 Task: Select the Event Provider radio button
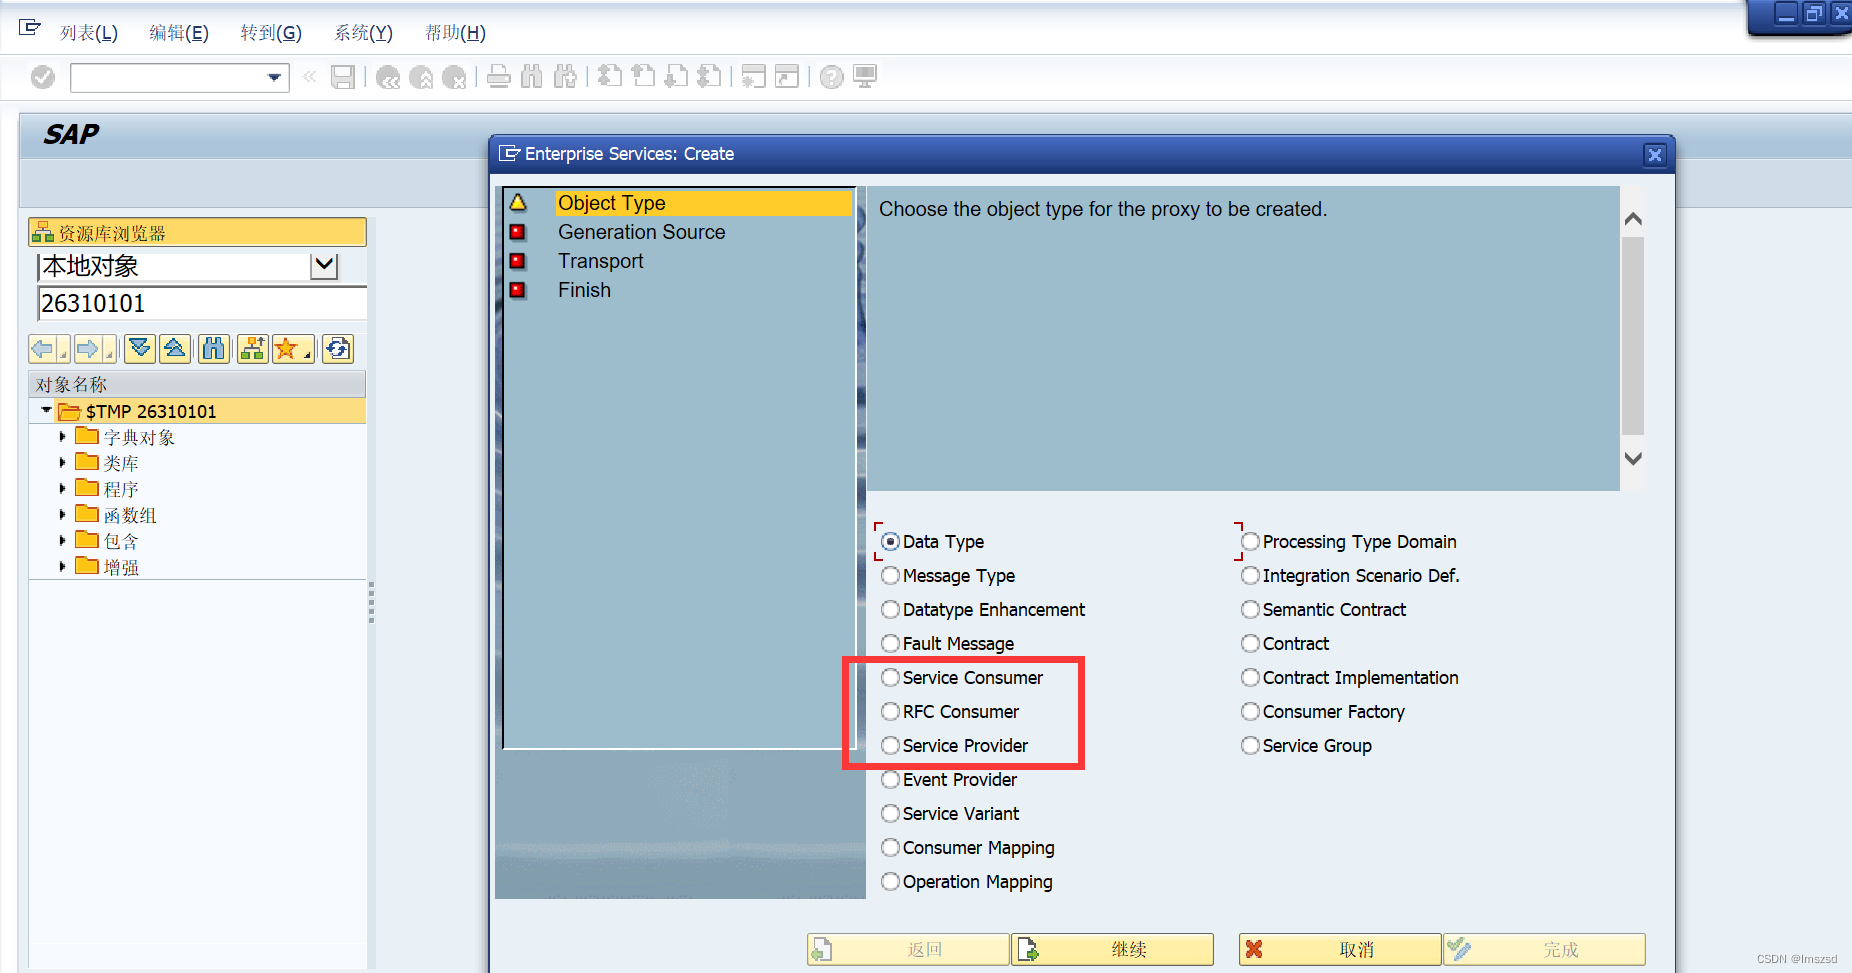890,780
